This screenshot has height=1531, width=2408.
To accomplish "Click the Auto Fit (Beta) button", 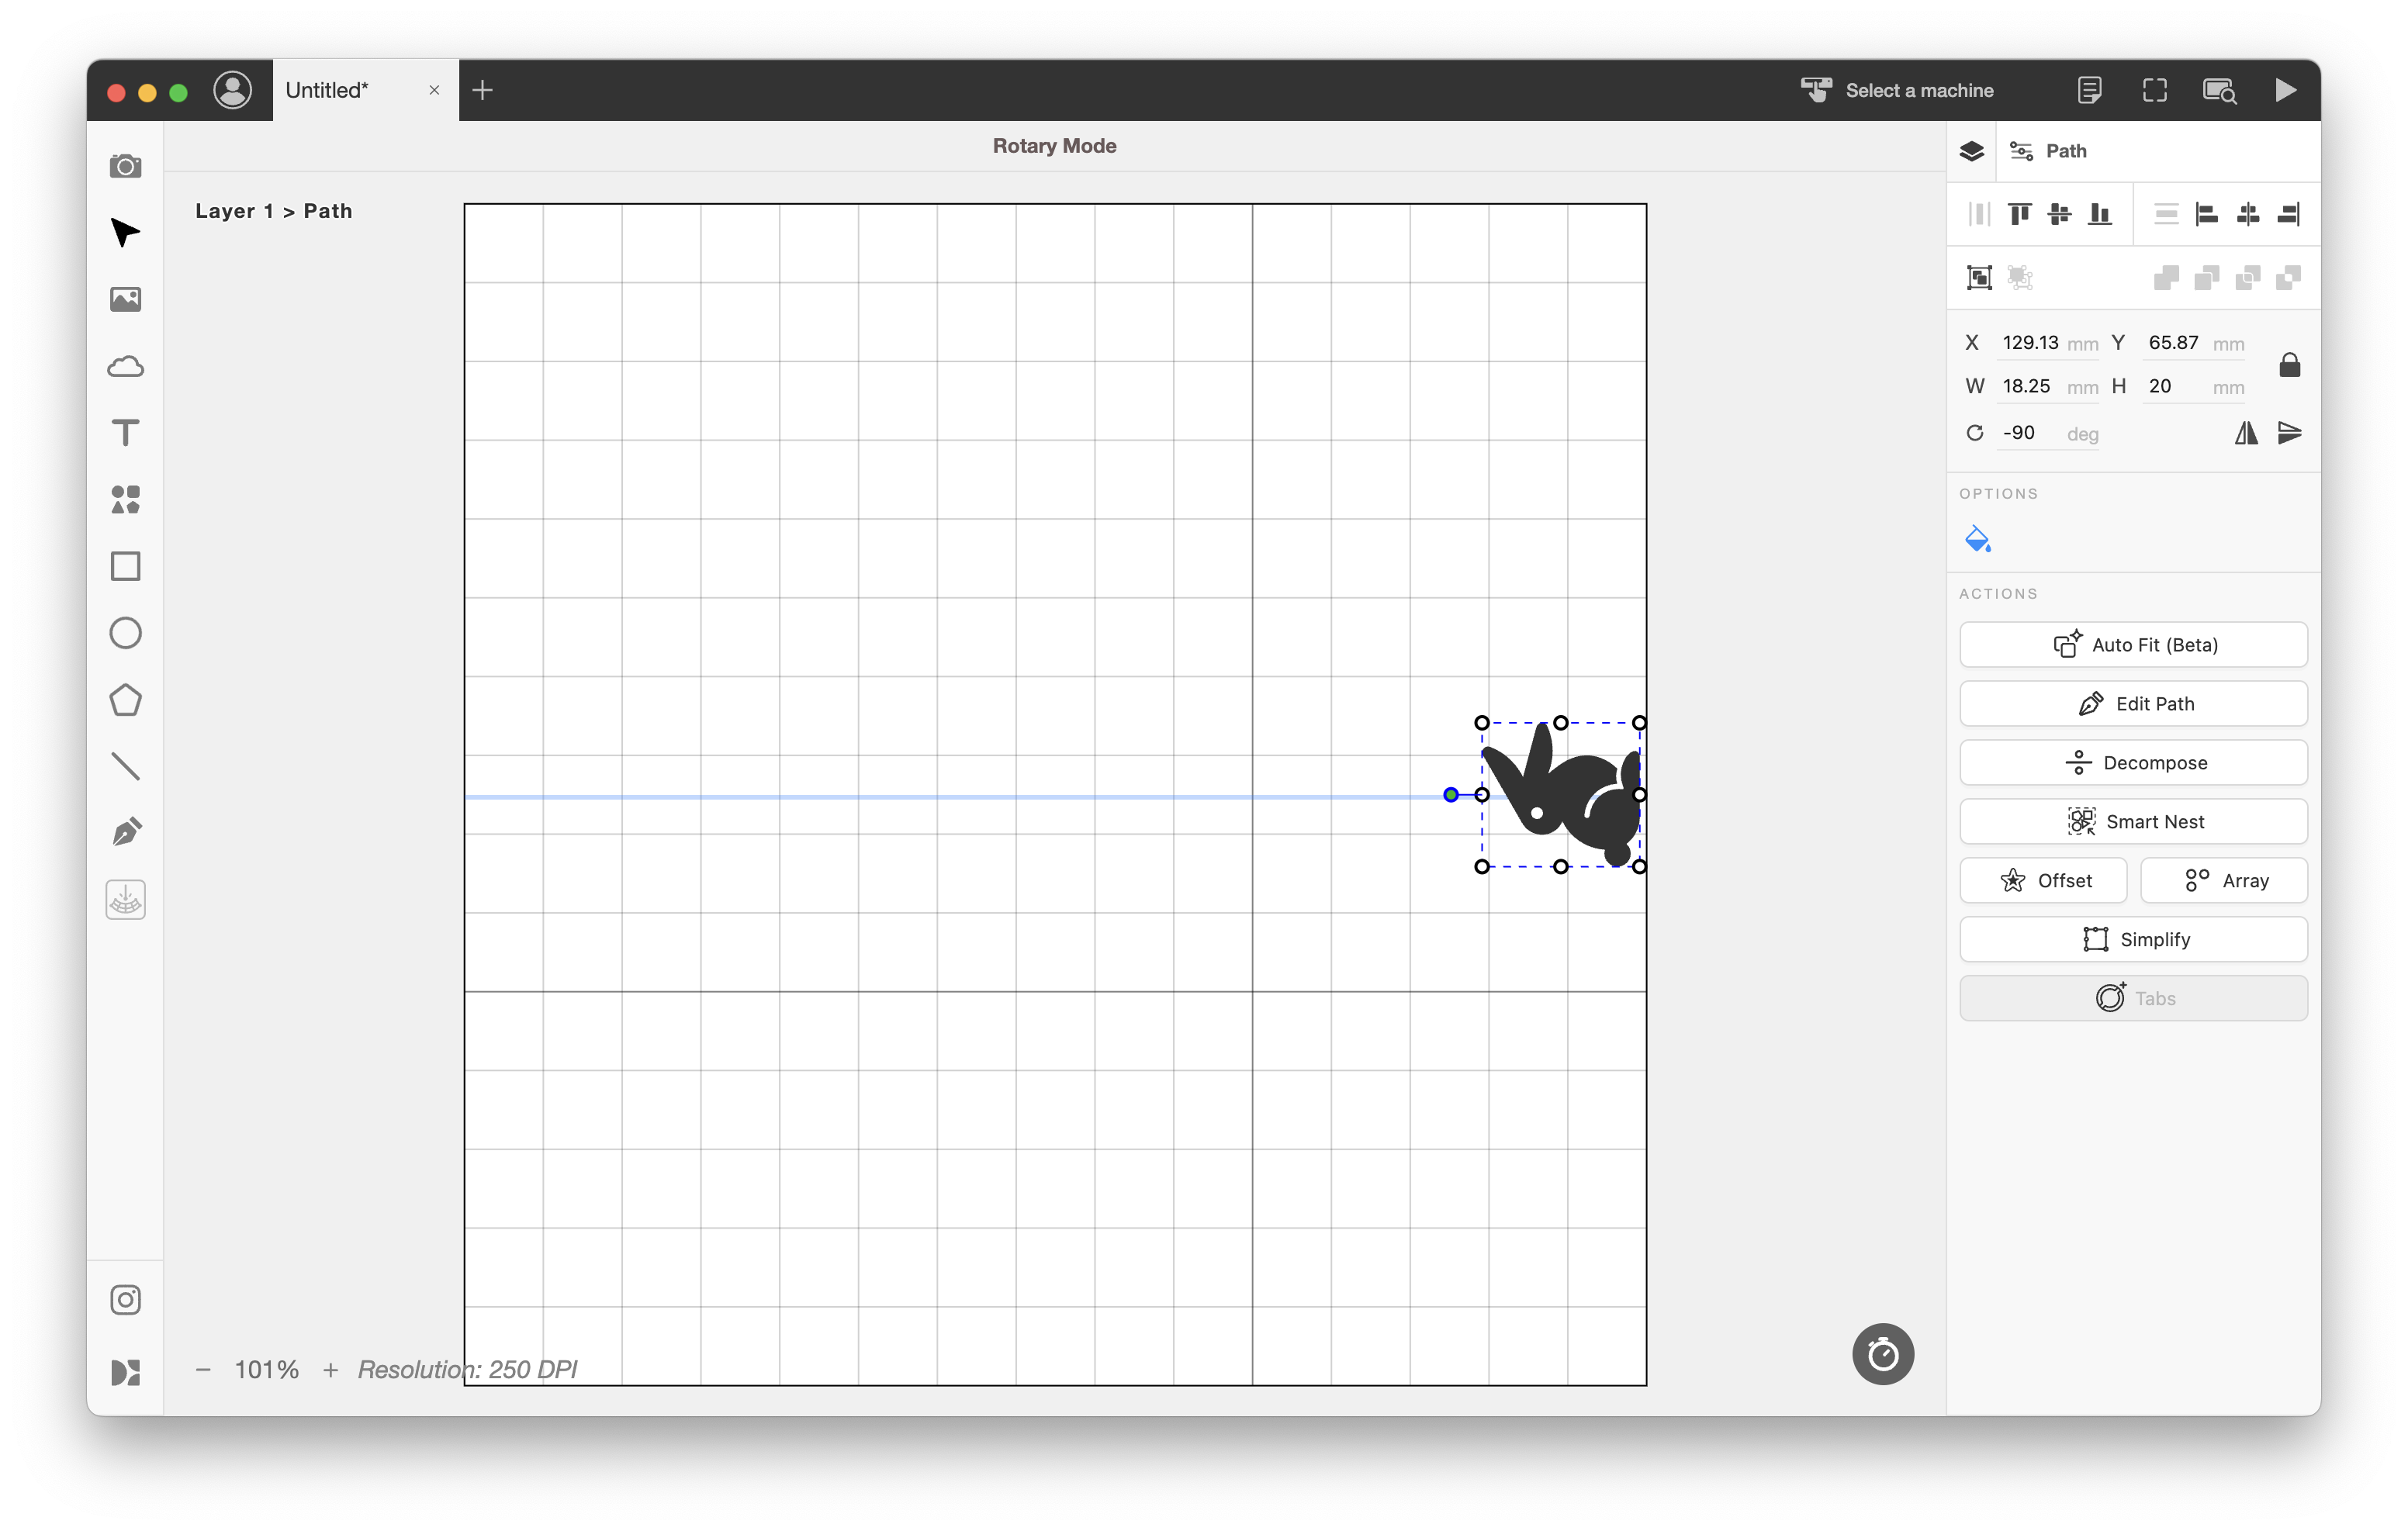I will [x=2133, y=645].
